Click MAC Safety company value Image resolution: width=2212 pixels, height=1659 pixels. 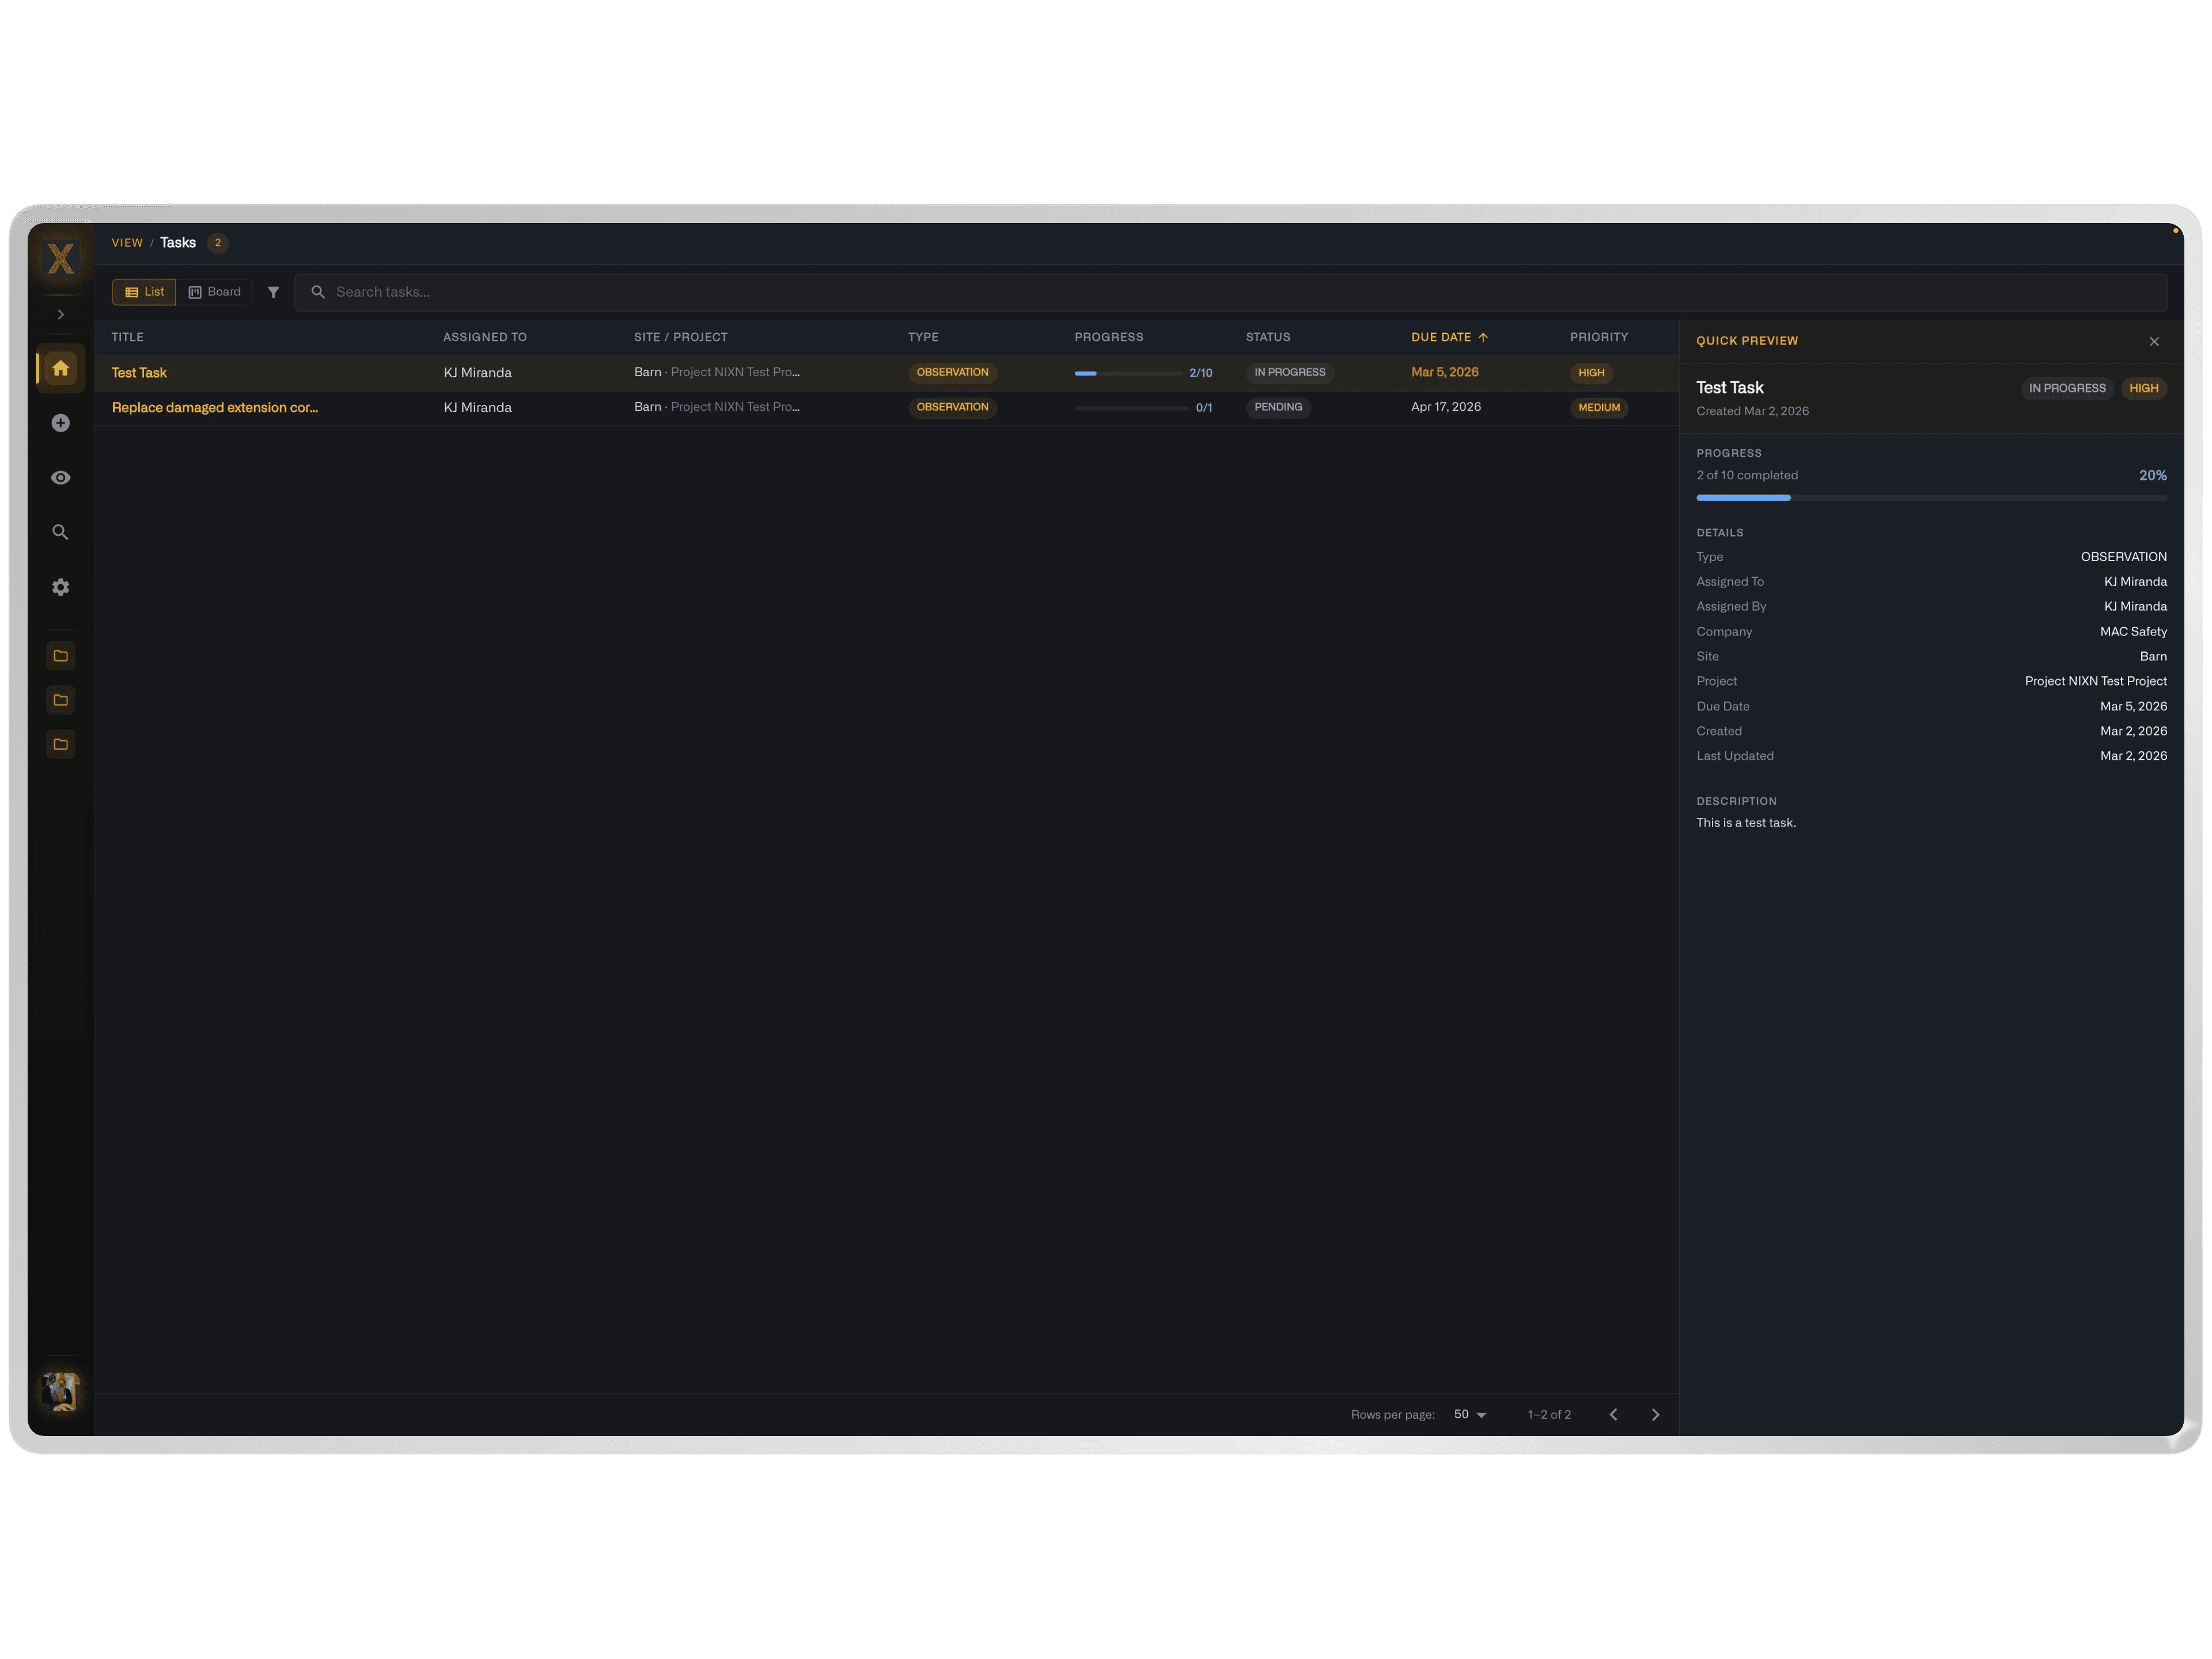point(2133,631)
